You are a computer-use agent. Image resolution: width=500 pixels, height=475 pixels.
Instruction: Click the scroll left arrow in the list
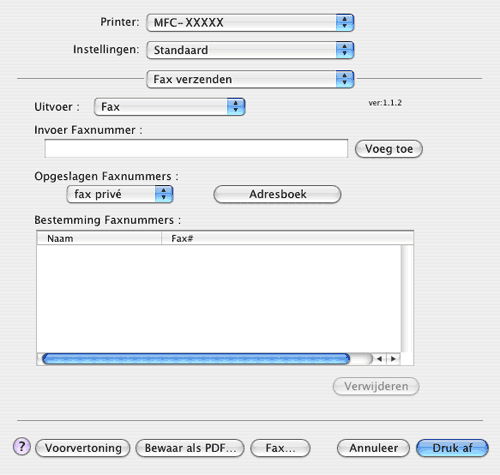[379, 359]
